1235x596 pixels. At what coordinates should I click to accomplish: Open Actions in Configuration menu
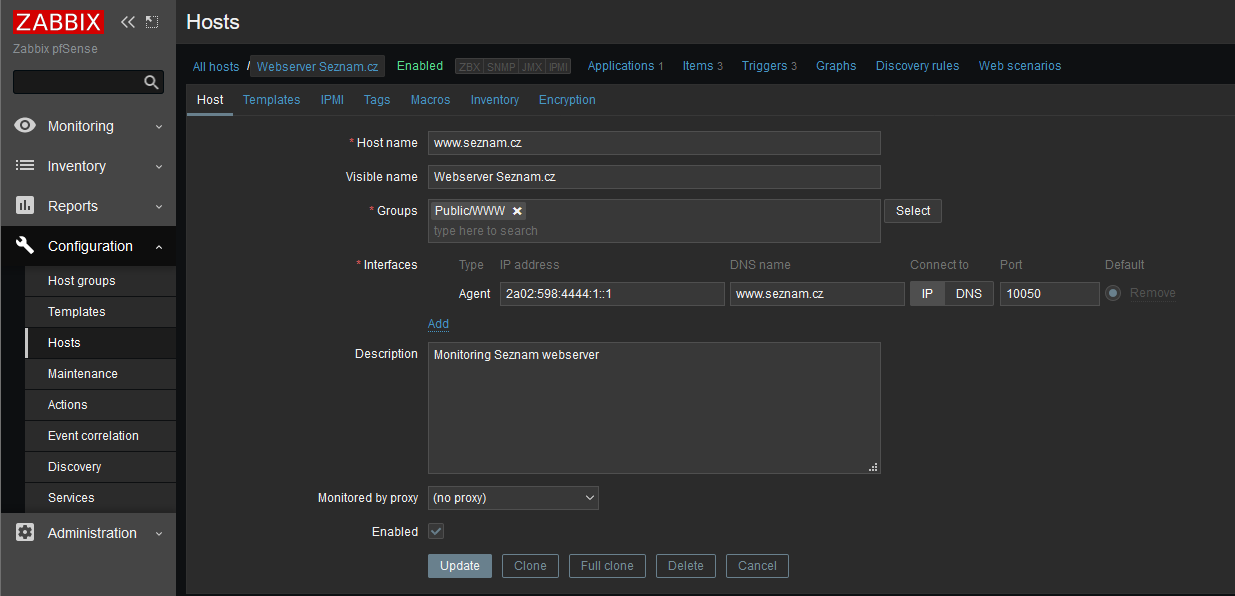[x=100, y=405]
